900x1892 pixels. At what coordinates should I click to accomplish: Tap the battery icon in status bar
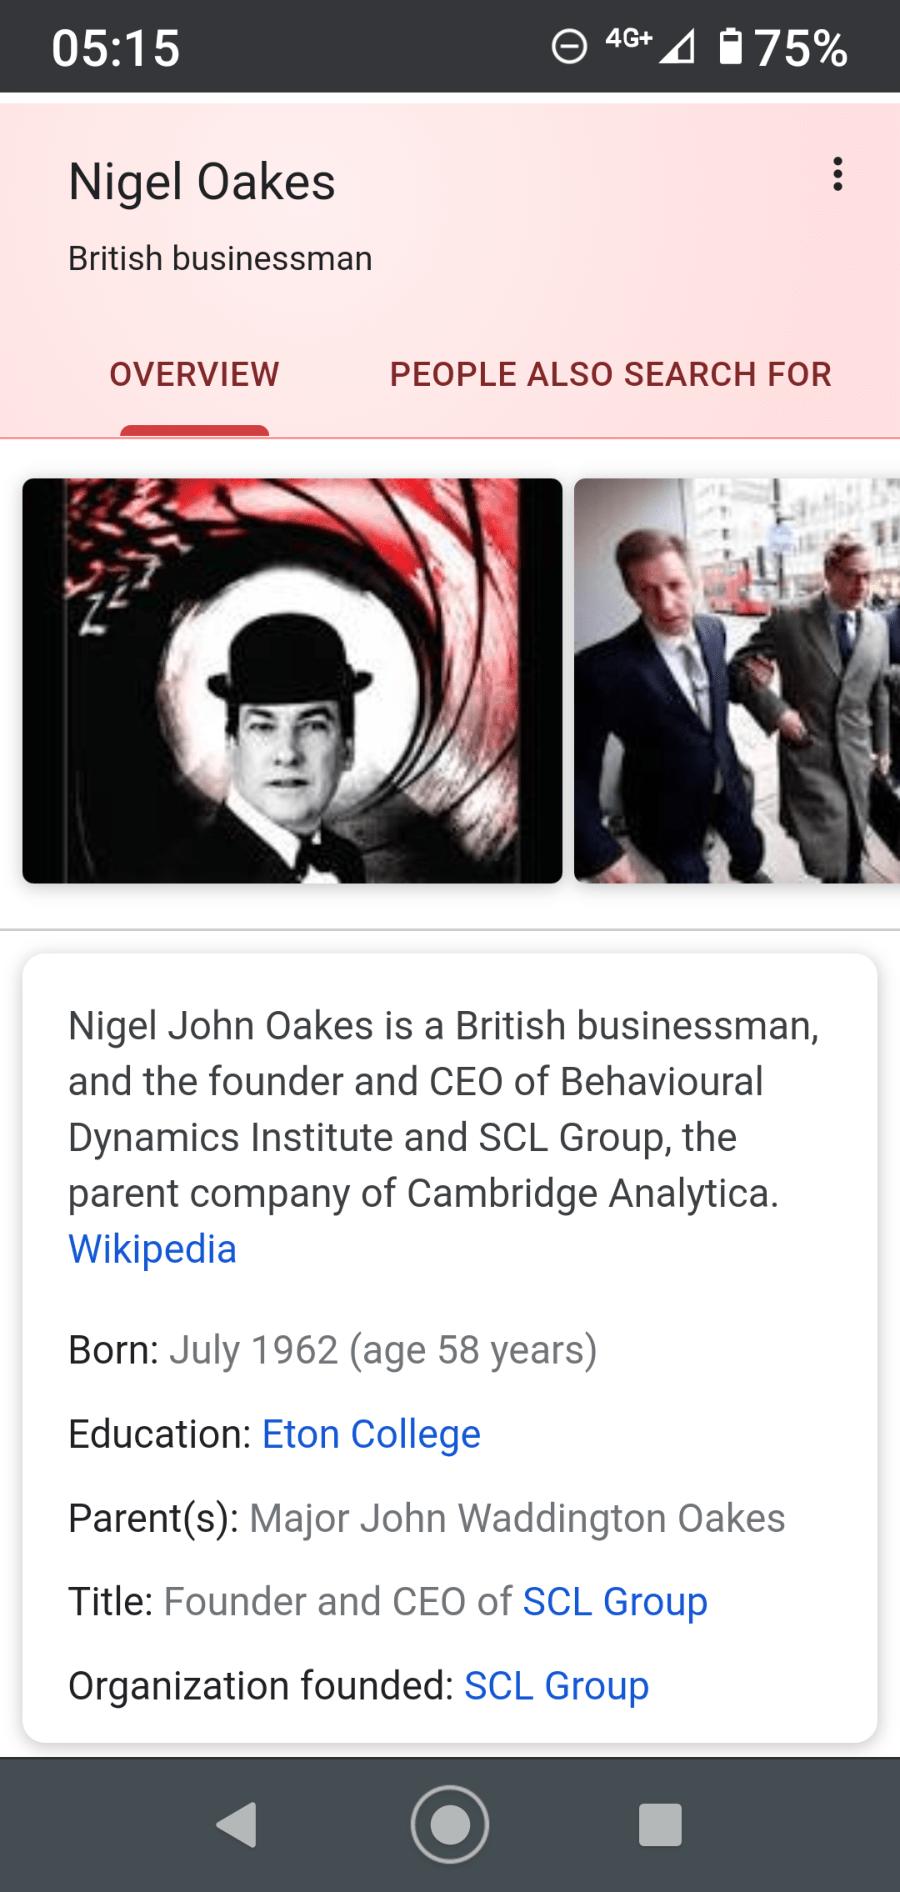point(731,46)
